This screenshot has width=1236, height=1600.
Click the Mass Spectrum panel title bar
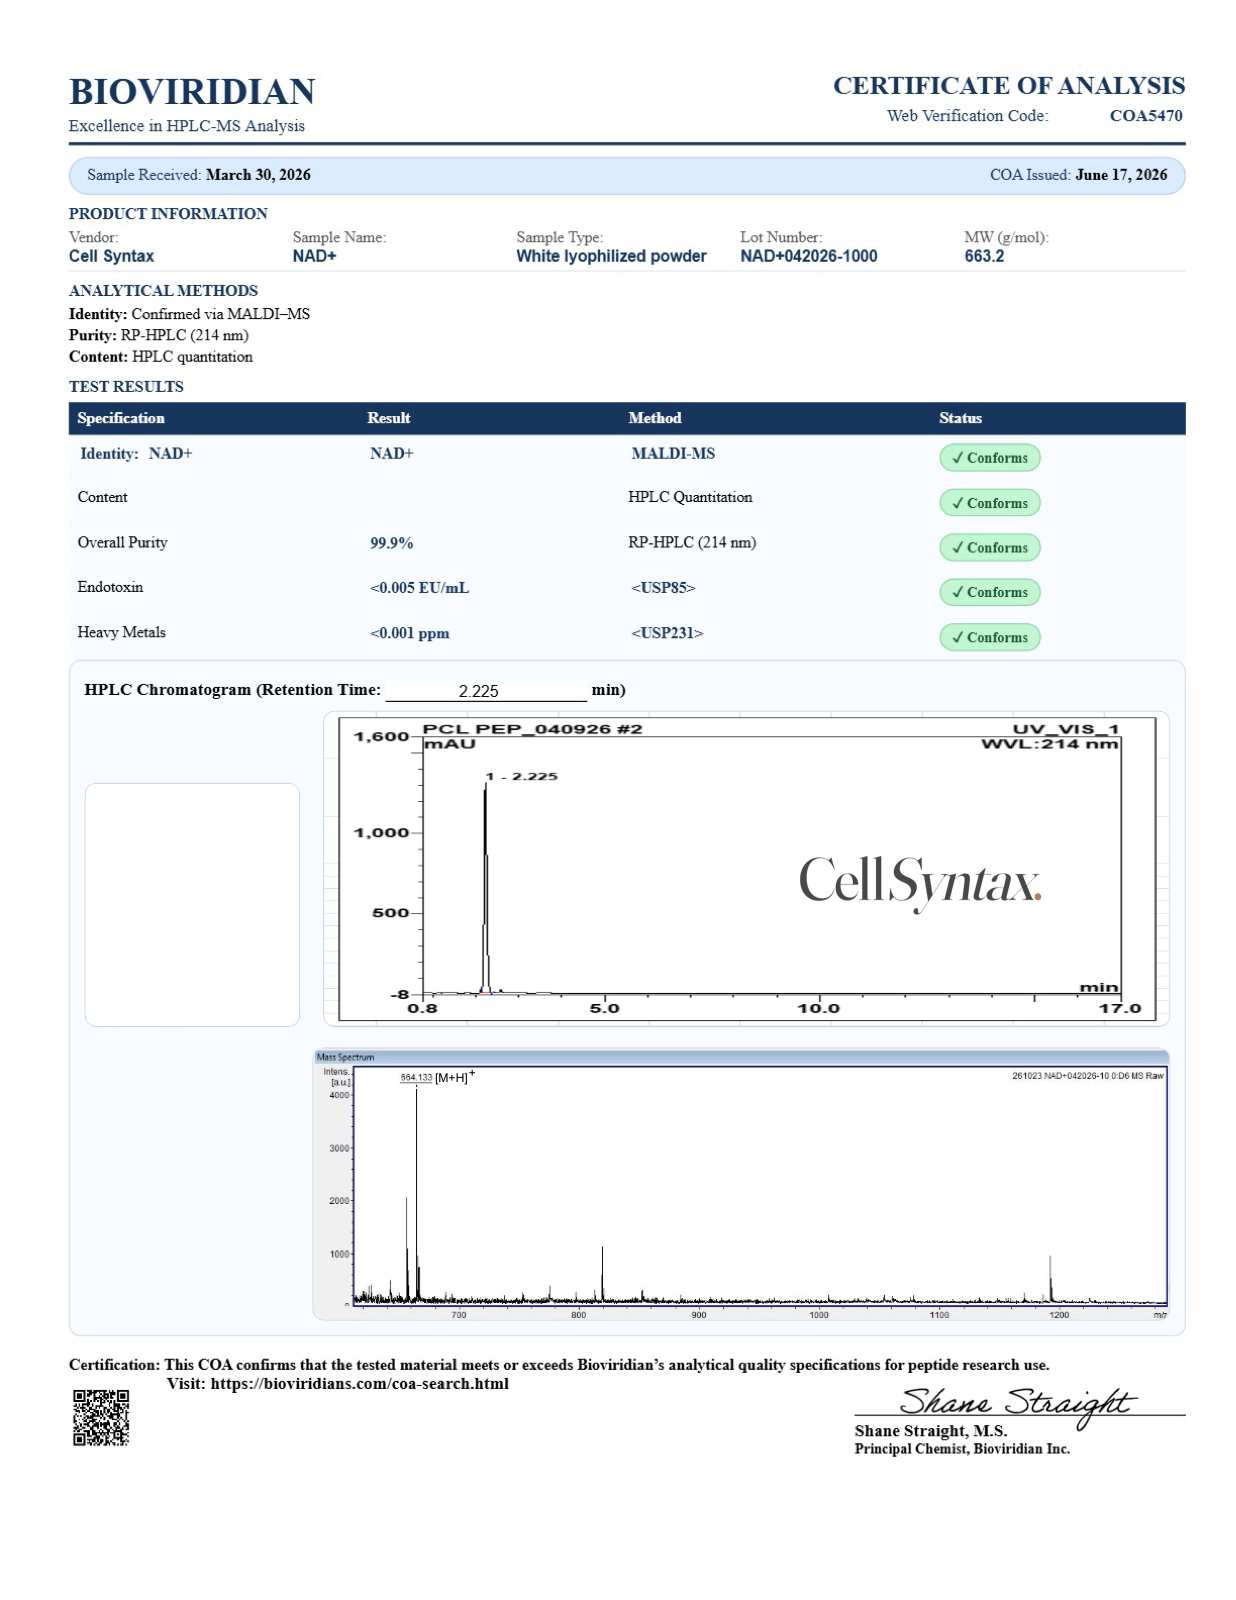[x=741, y=1056]
